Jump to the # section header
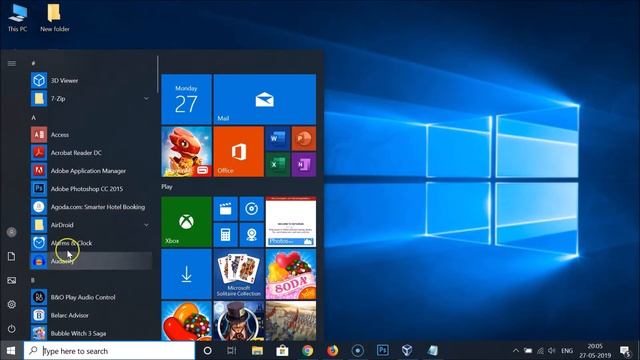This screenshot has width=640, height=360. point(33,63)
